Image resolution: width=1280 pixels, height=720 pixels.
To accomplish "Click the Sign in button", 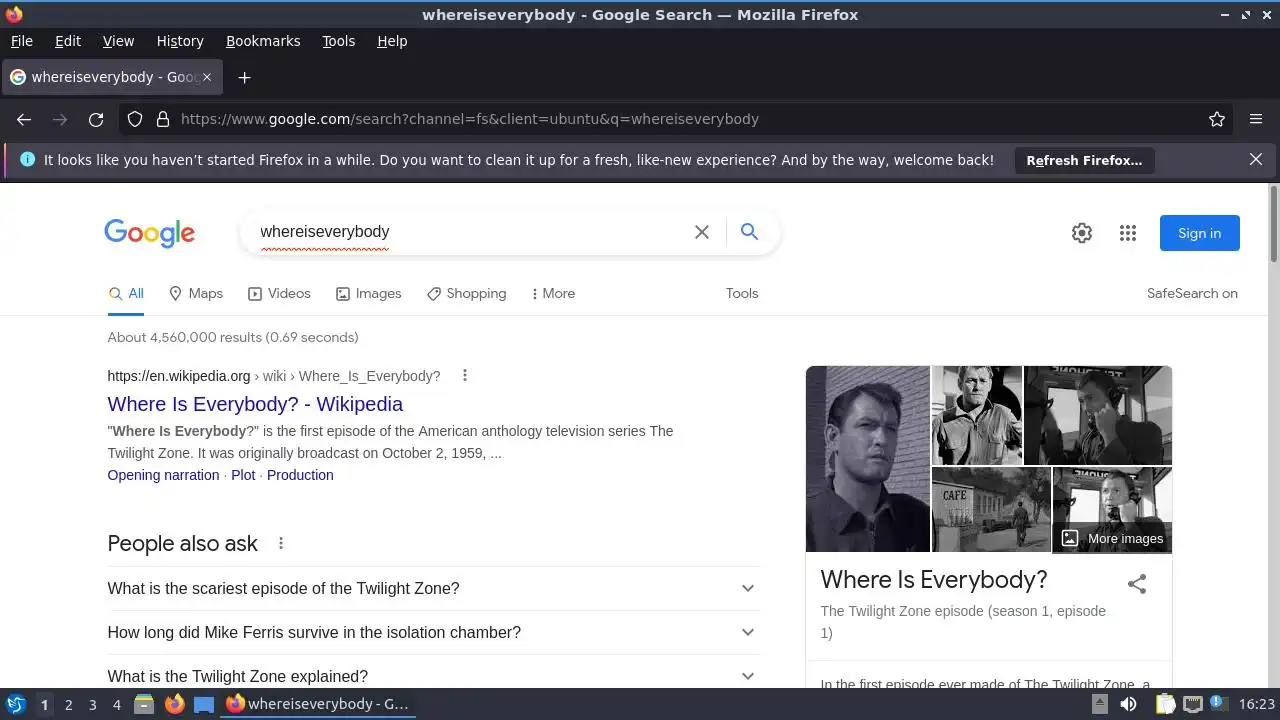I will click(1199, 233).
